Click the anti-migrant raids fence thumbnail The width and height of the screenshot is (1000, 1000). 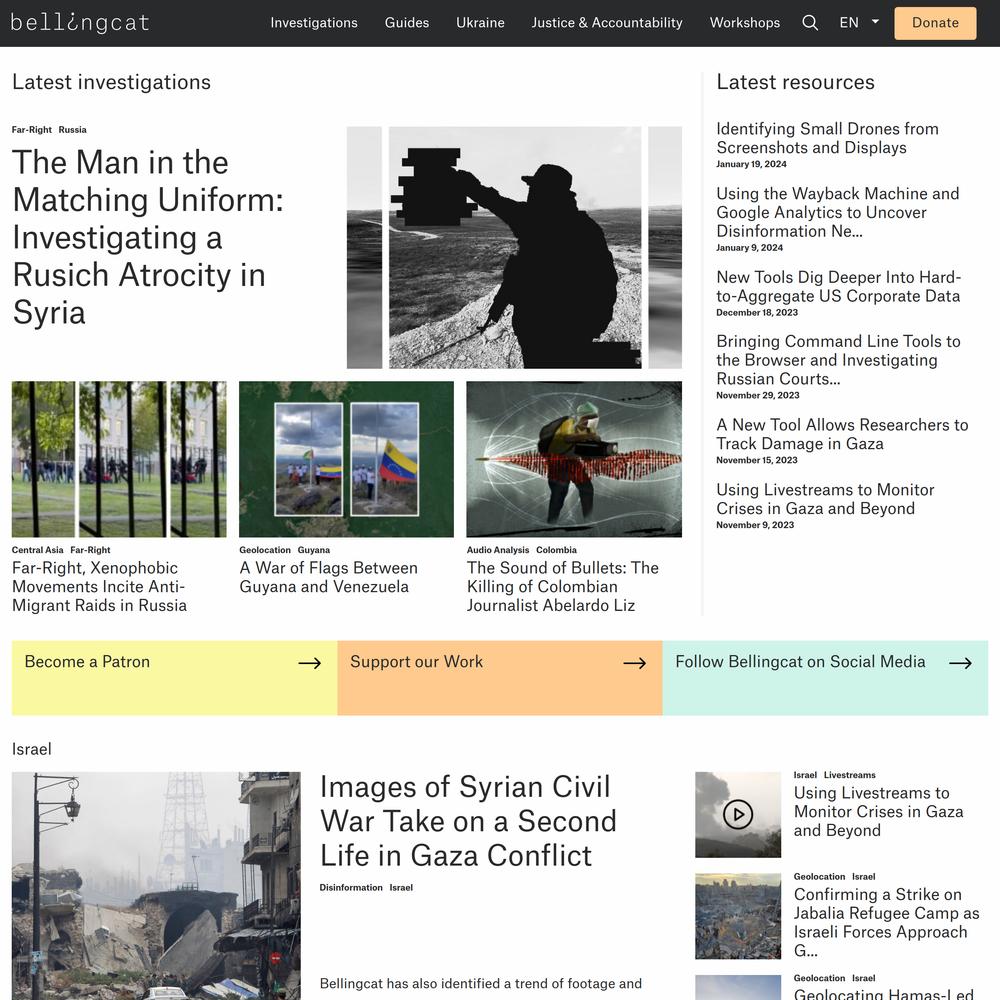click(x=119, y=459)
